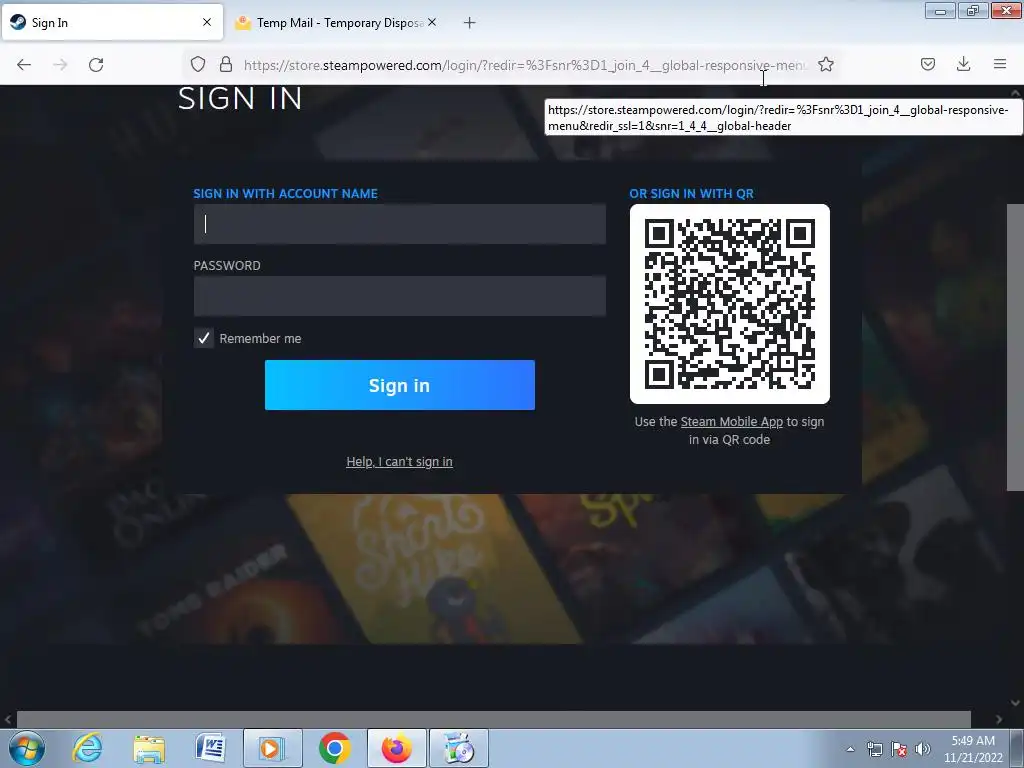Open the Steam Mobile App link
Viewport: 1024px width, 768px height.
(x=731, y=422)
